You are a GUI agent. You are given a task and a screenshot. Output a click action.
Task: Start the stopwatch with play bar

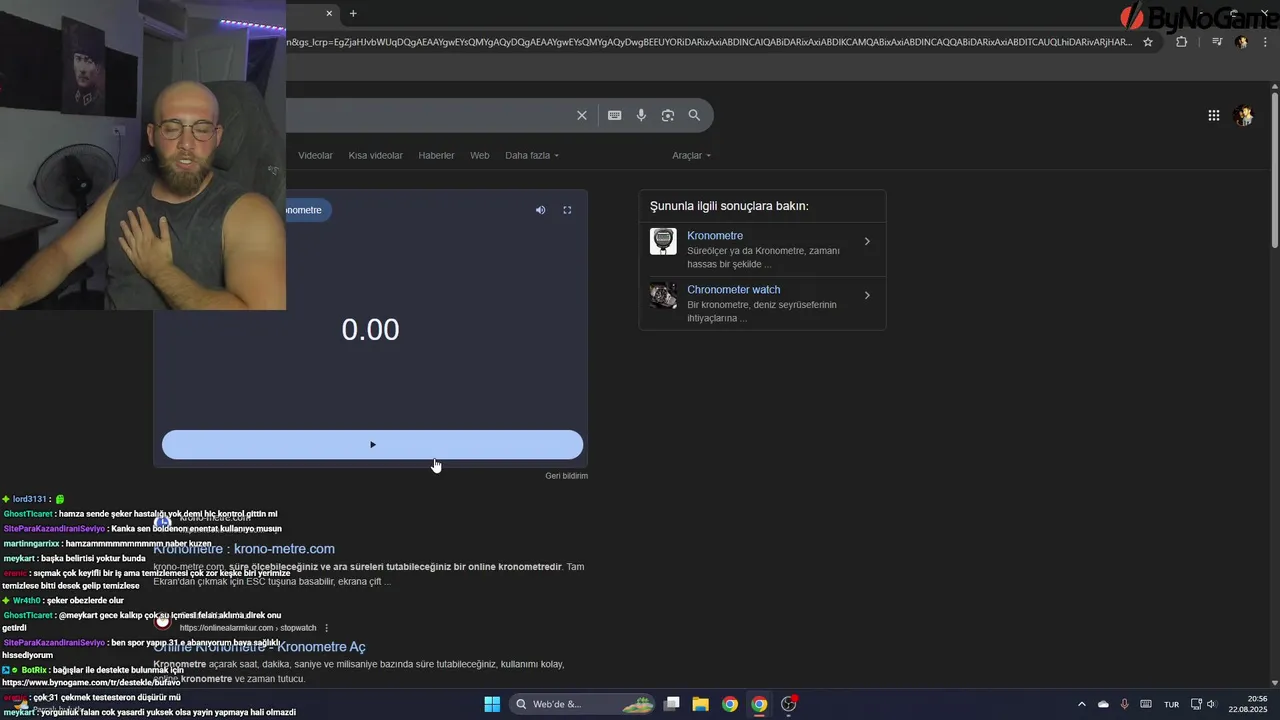tap(372, 445)
